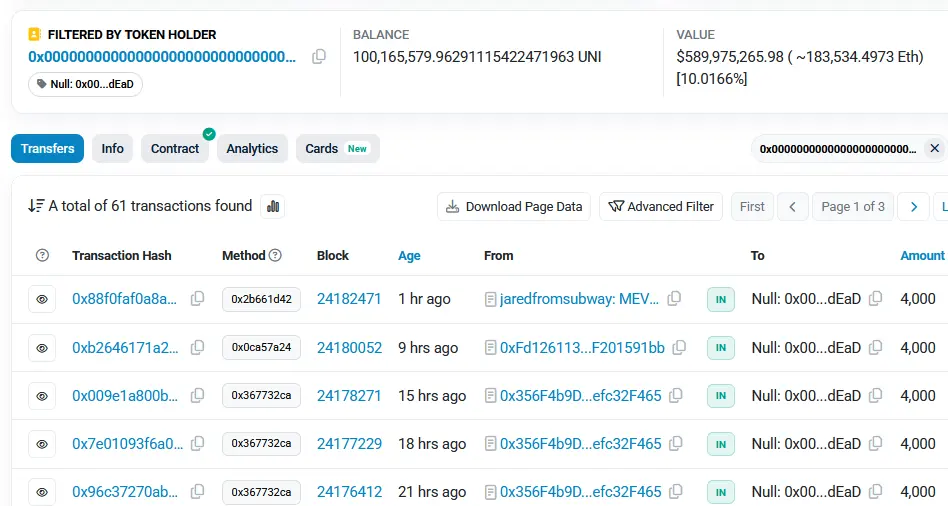The height and width of the screenshot is (506, 948).
Task: Click the Age column header
Action: 409,256
